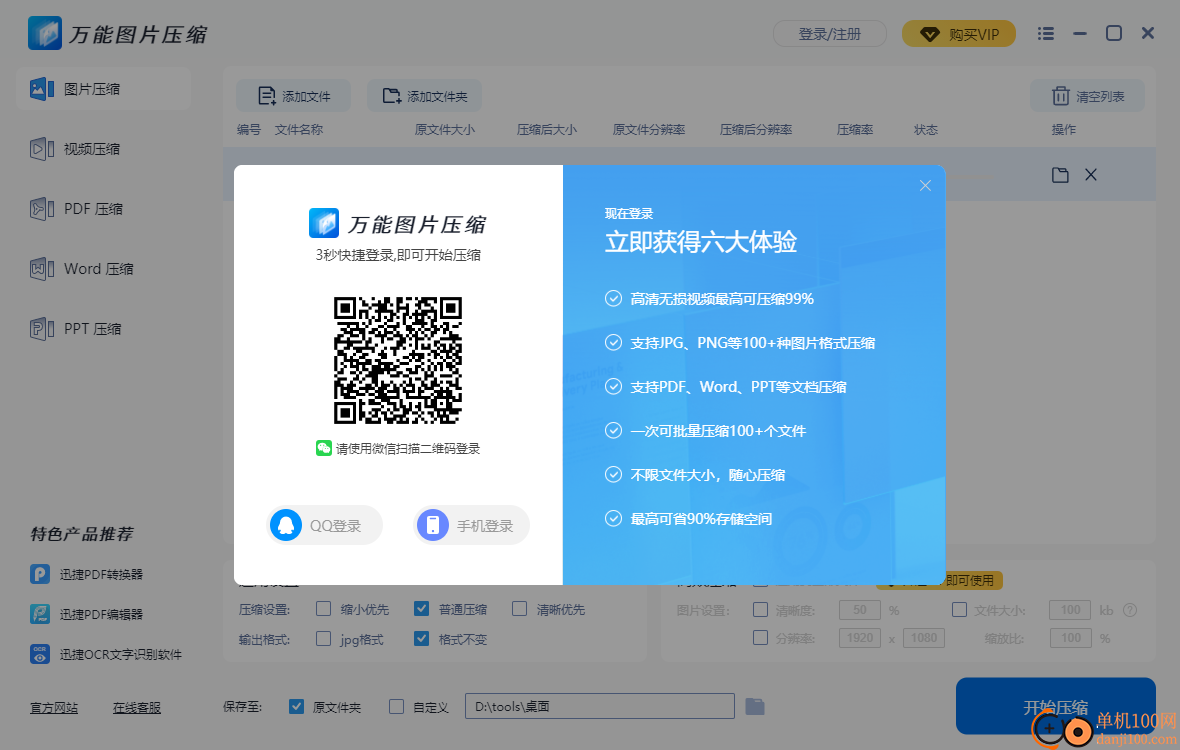The width and height of the screenshot is (1180, 750).
Task: Open 登录/注册 at top bar
Action: [829, 34]
